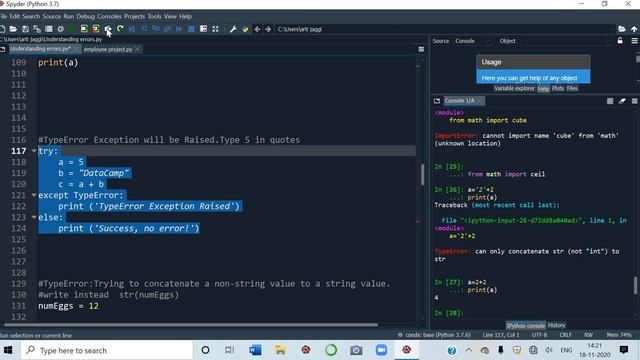Screen dimensions: 640x360
Task: Click the back arrow in toolbar
Action: 257,29
